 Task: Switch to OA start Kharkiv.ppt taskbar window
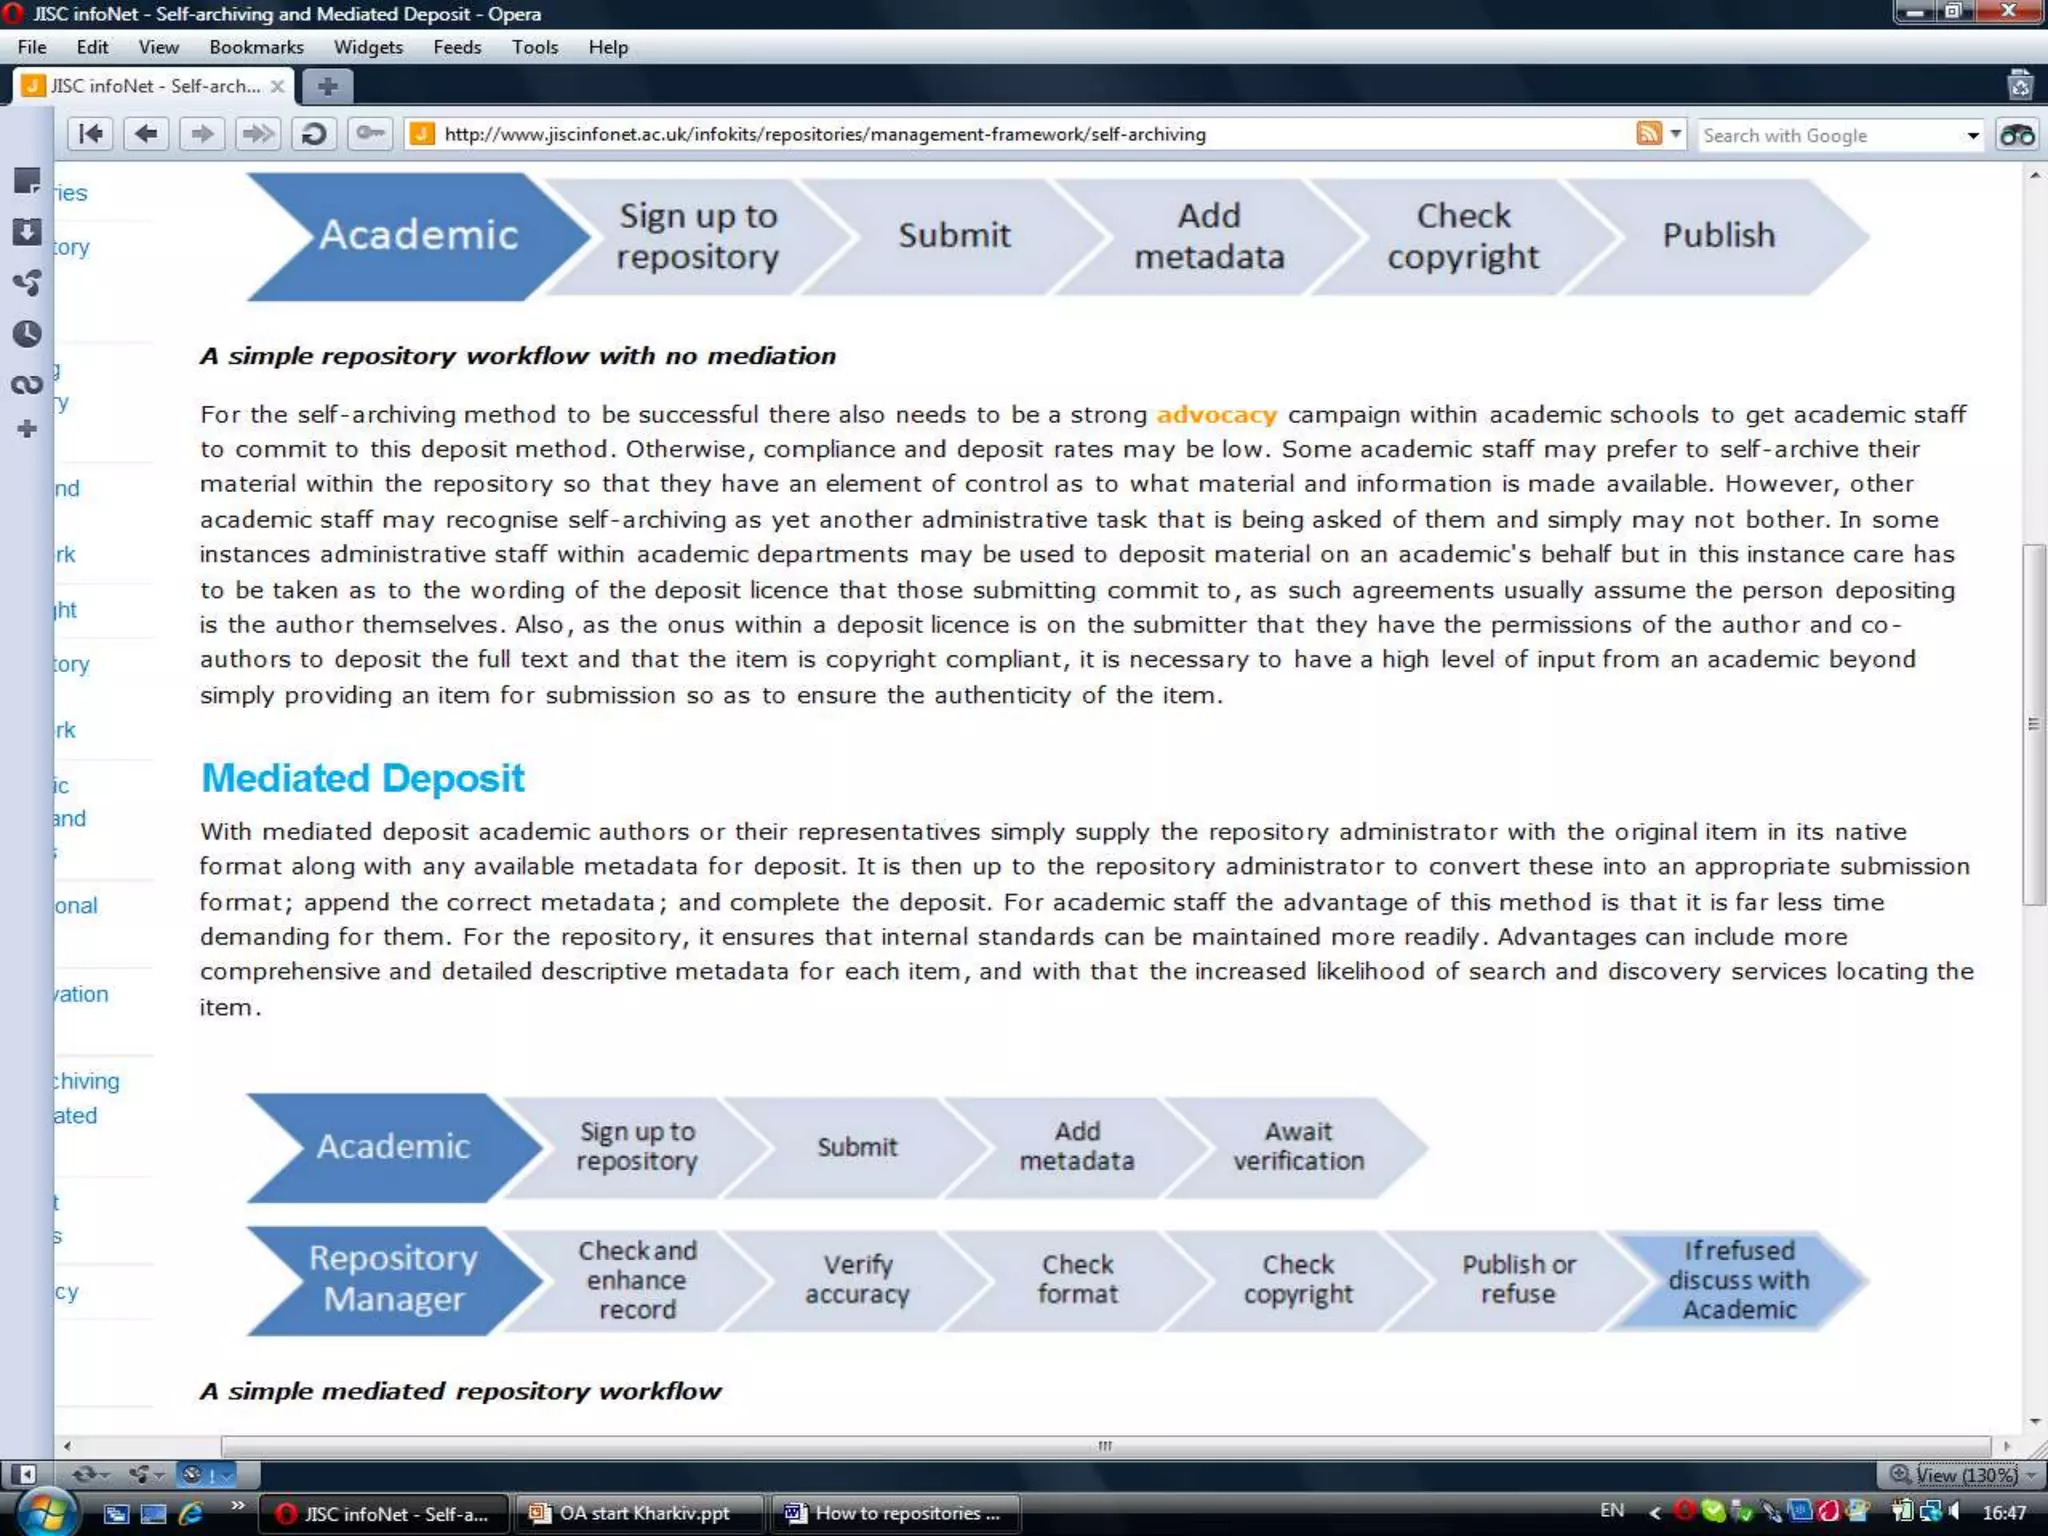(640, 1513)
